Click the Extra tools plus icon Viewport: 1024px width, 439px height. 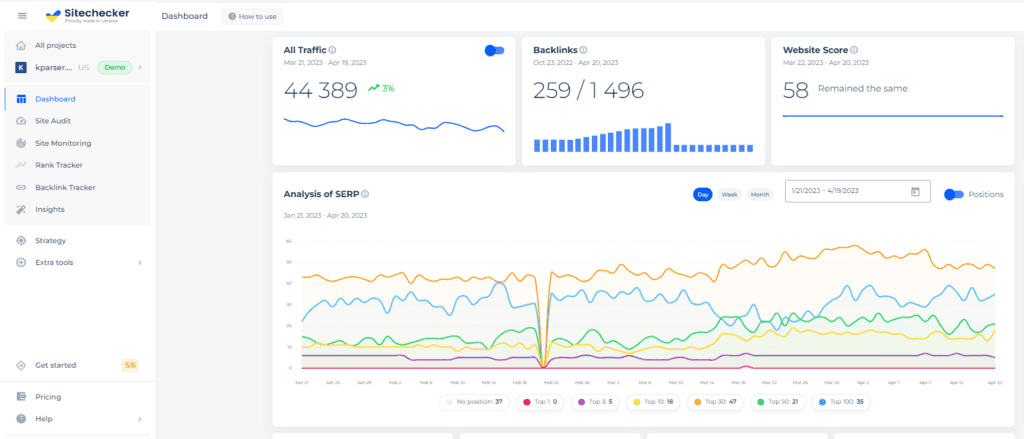coord(21,263)
